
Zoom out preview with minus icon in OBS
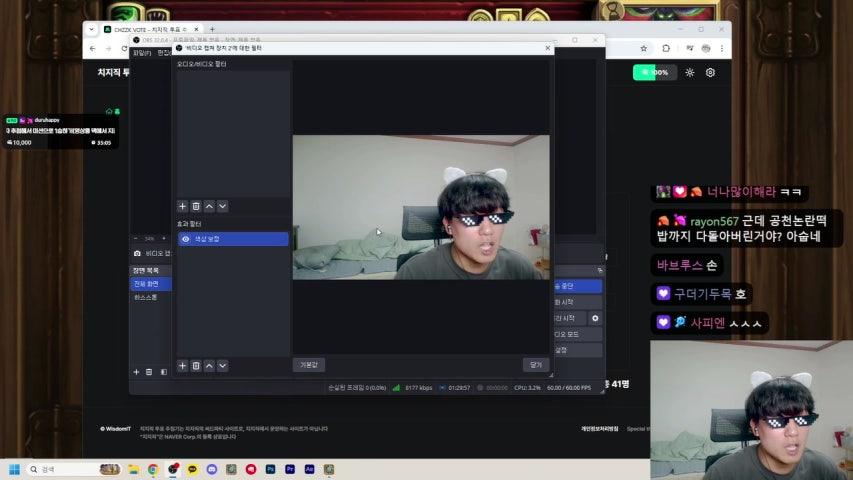pyautogui.click(x=136, y=238)
